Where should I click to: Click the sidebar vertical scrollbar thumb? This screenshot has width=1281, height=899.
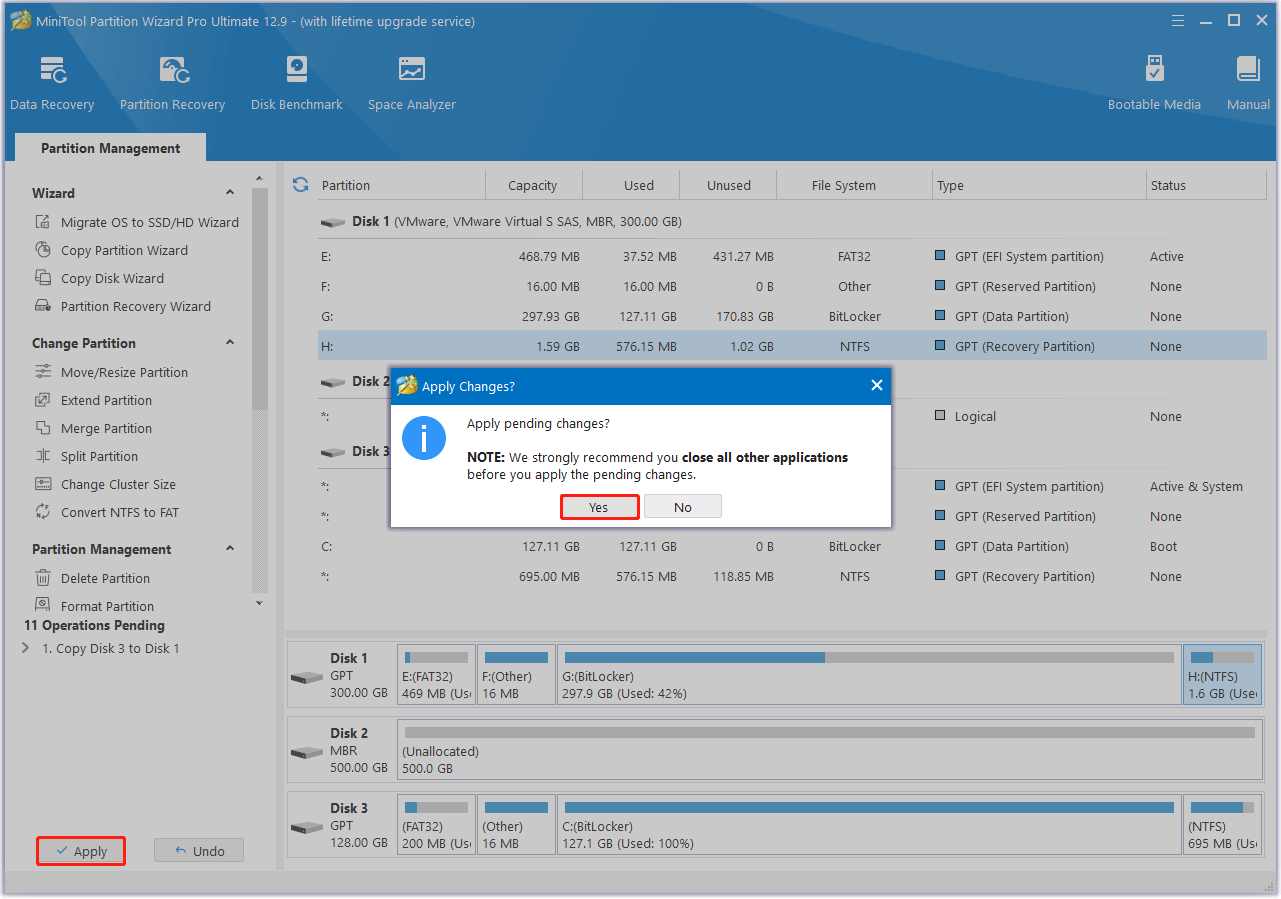pos(260,298)
